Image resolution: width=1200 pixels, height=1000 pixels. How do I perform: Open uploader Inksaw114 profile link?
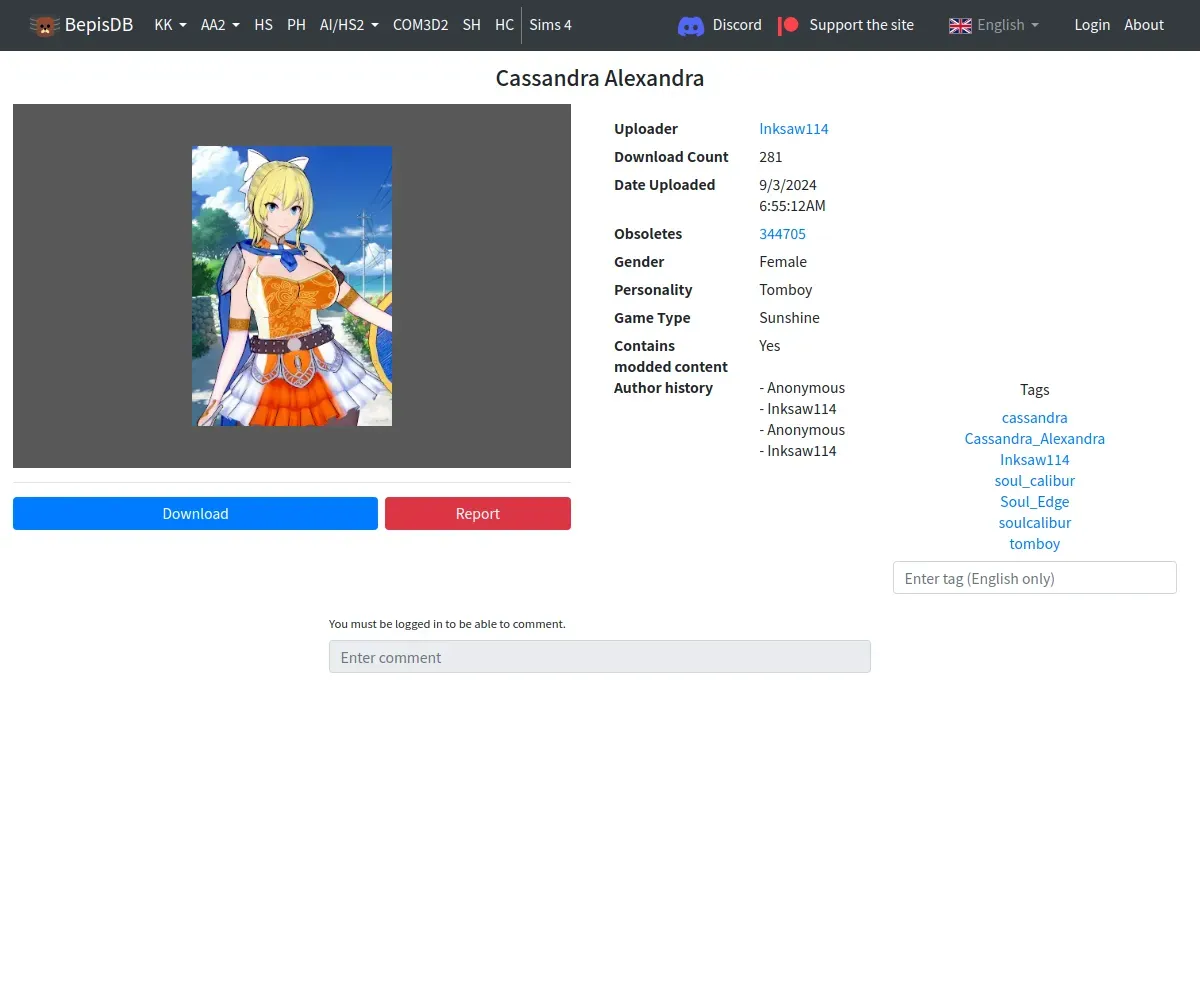point(794,129)
